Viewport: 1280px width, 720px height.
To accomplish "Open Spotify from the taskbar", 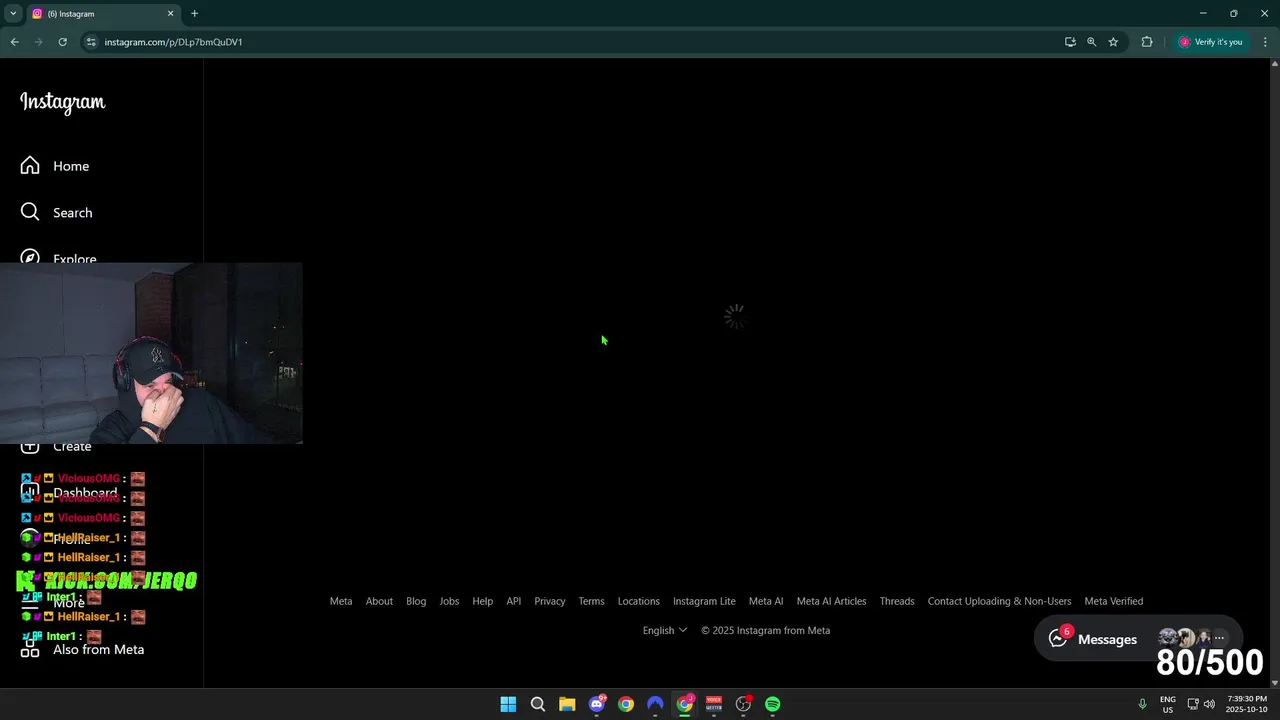I will pos(773,704).
